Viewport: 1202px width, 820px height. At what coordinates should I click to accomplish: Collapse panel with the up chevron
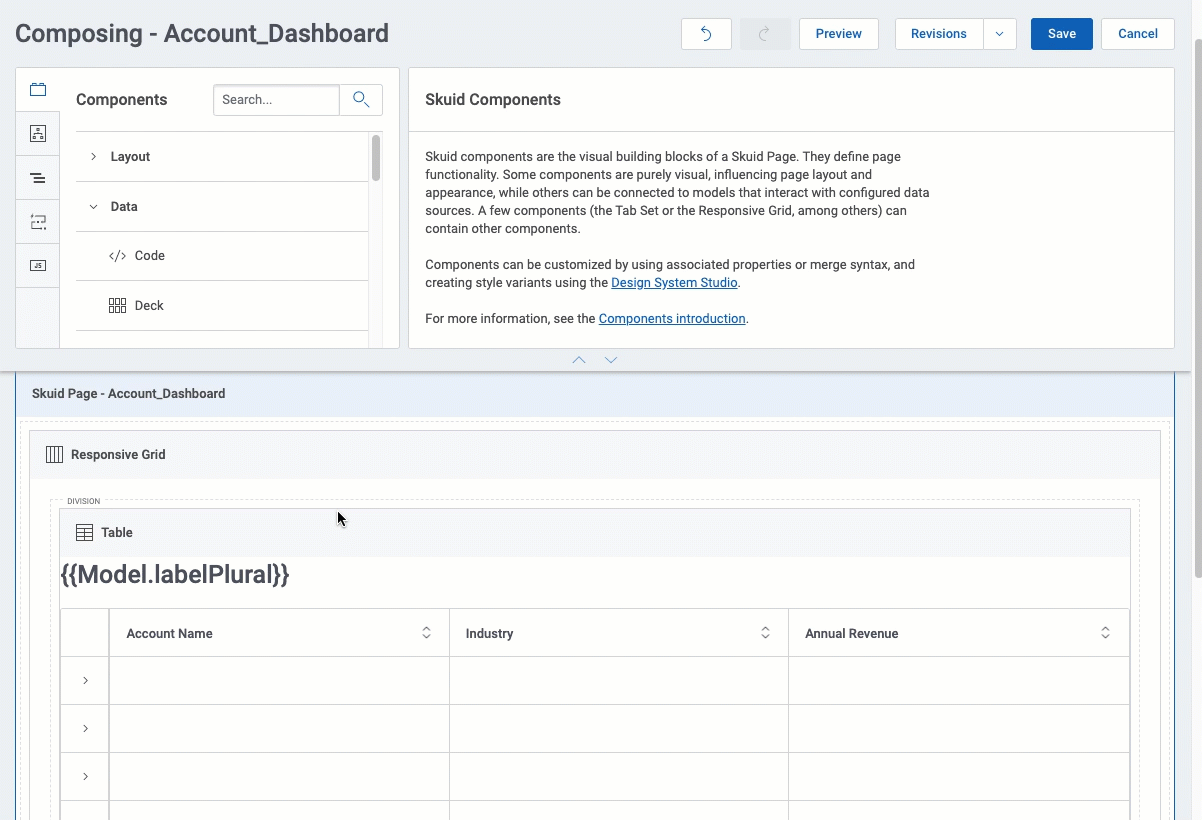coord(579,360)
